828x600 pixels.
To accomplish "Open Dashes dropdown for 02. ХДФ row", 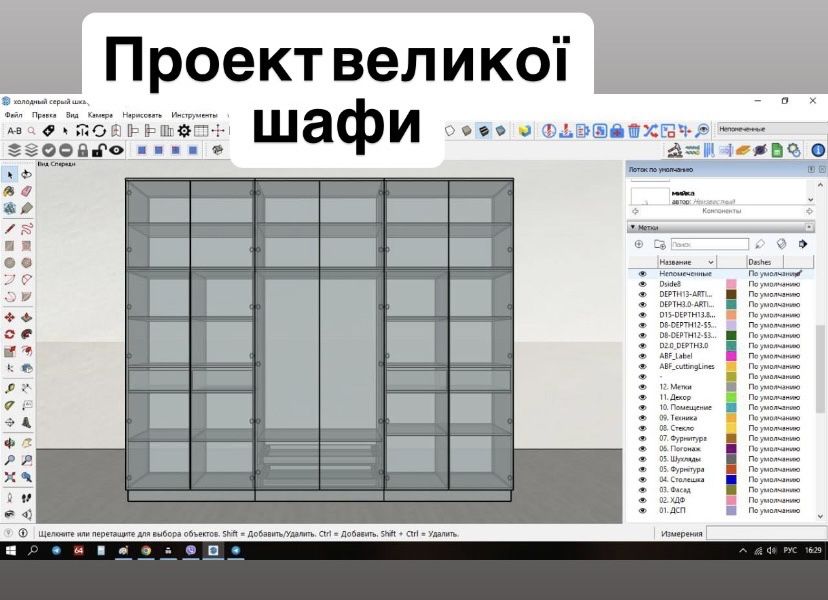I will [x=774, y=500].
